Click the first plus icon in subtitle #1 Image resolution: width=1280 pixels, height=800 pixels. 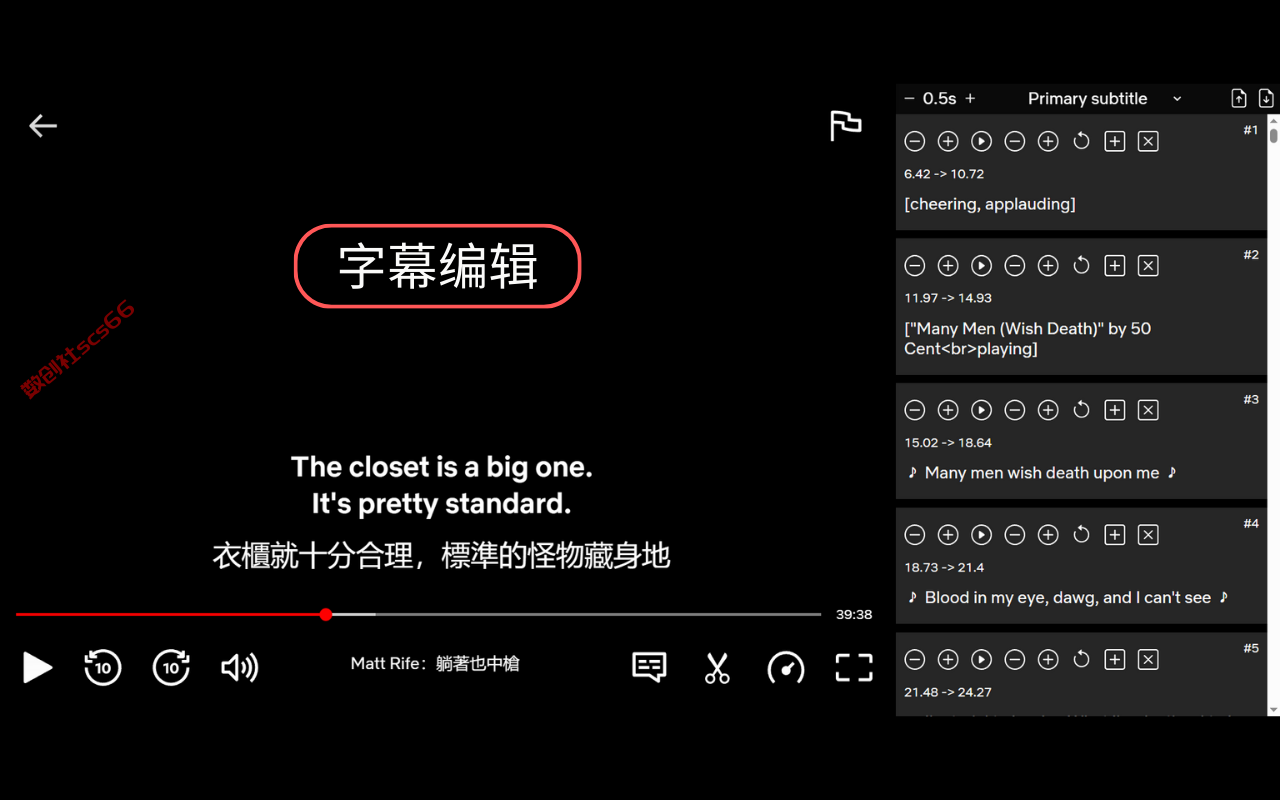[x=948, y=141]
